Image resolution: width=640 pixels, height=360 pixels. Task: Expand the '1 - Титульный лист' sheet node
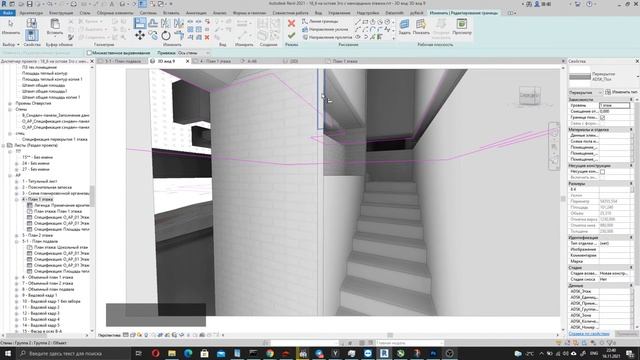[17, 181]
